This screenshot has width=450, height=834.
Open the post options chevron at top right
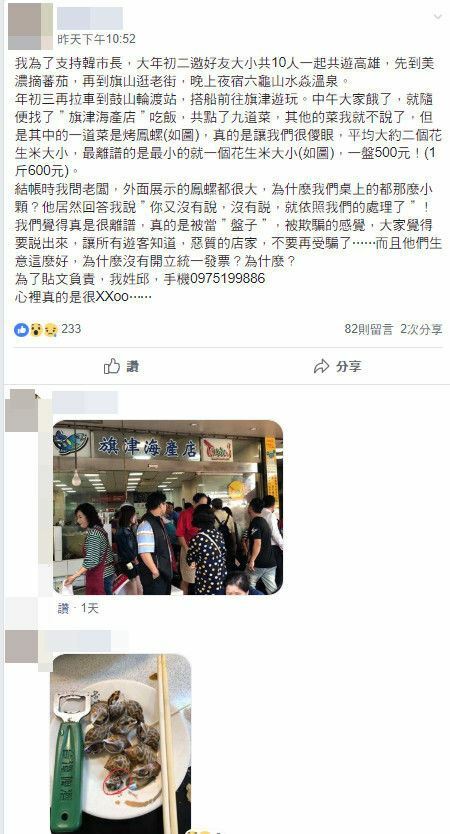pos(437,16)
